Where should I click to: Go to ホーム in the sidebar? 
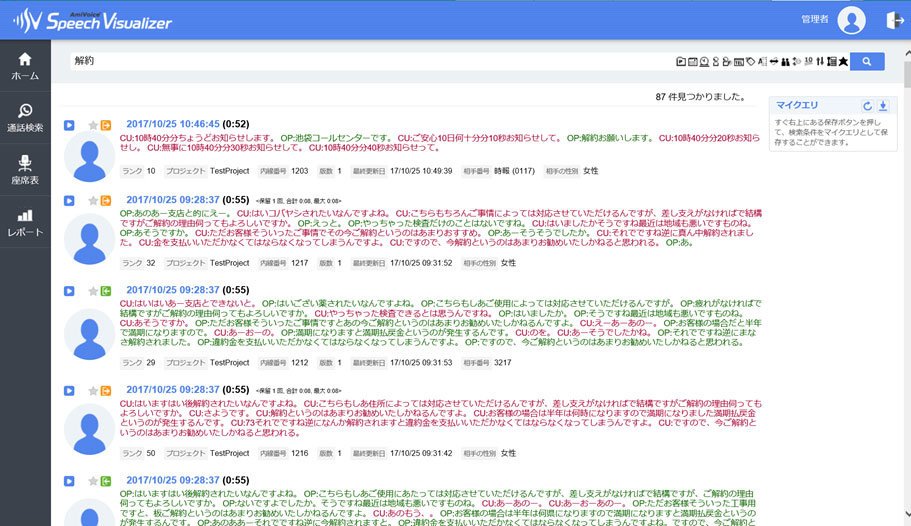[x=25, y=66]
